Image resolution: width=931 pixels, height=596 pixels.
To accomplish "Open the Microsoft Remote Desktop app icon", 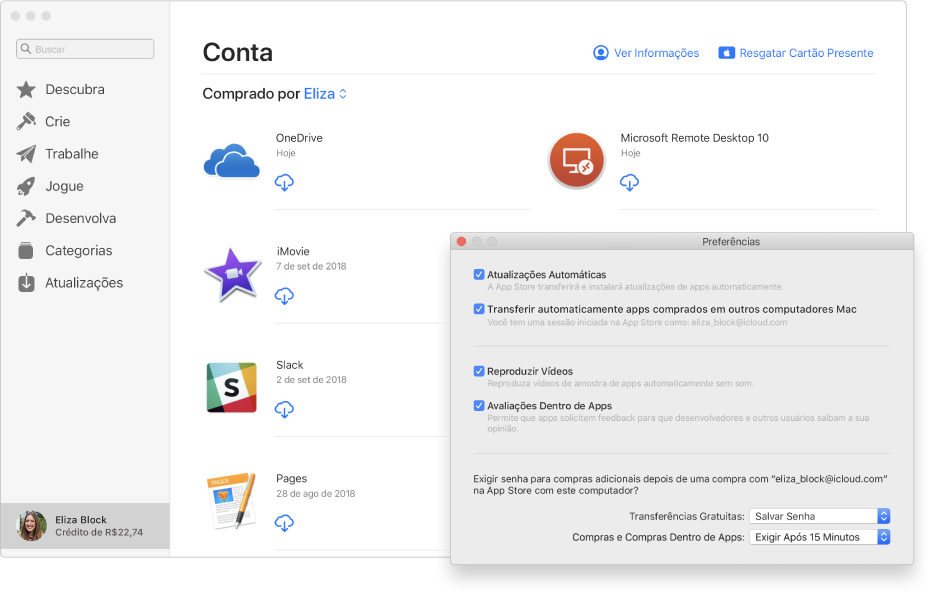I will point(577,160).
